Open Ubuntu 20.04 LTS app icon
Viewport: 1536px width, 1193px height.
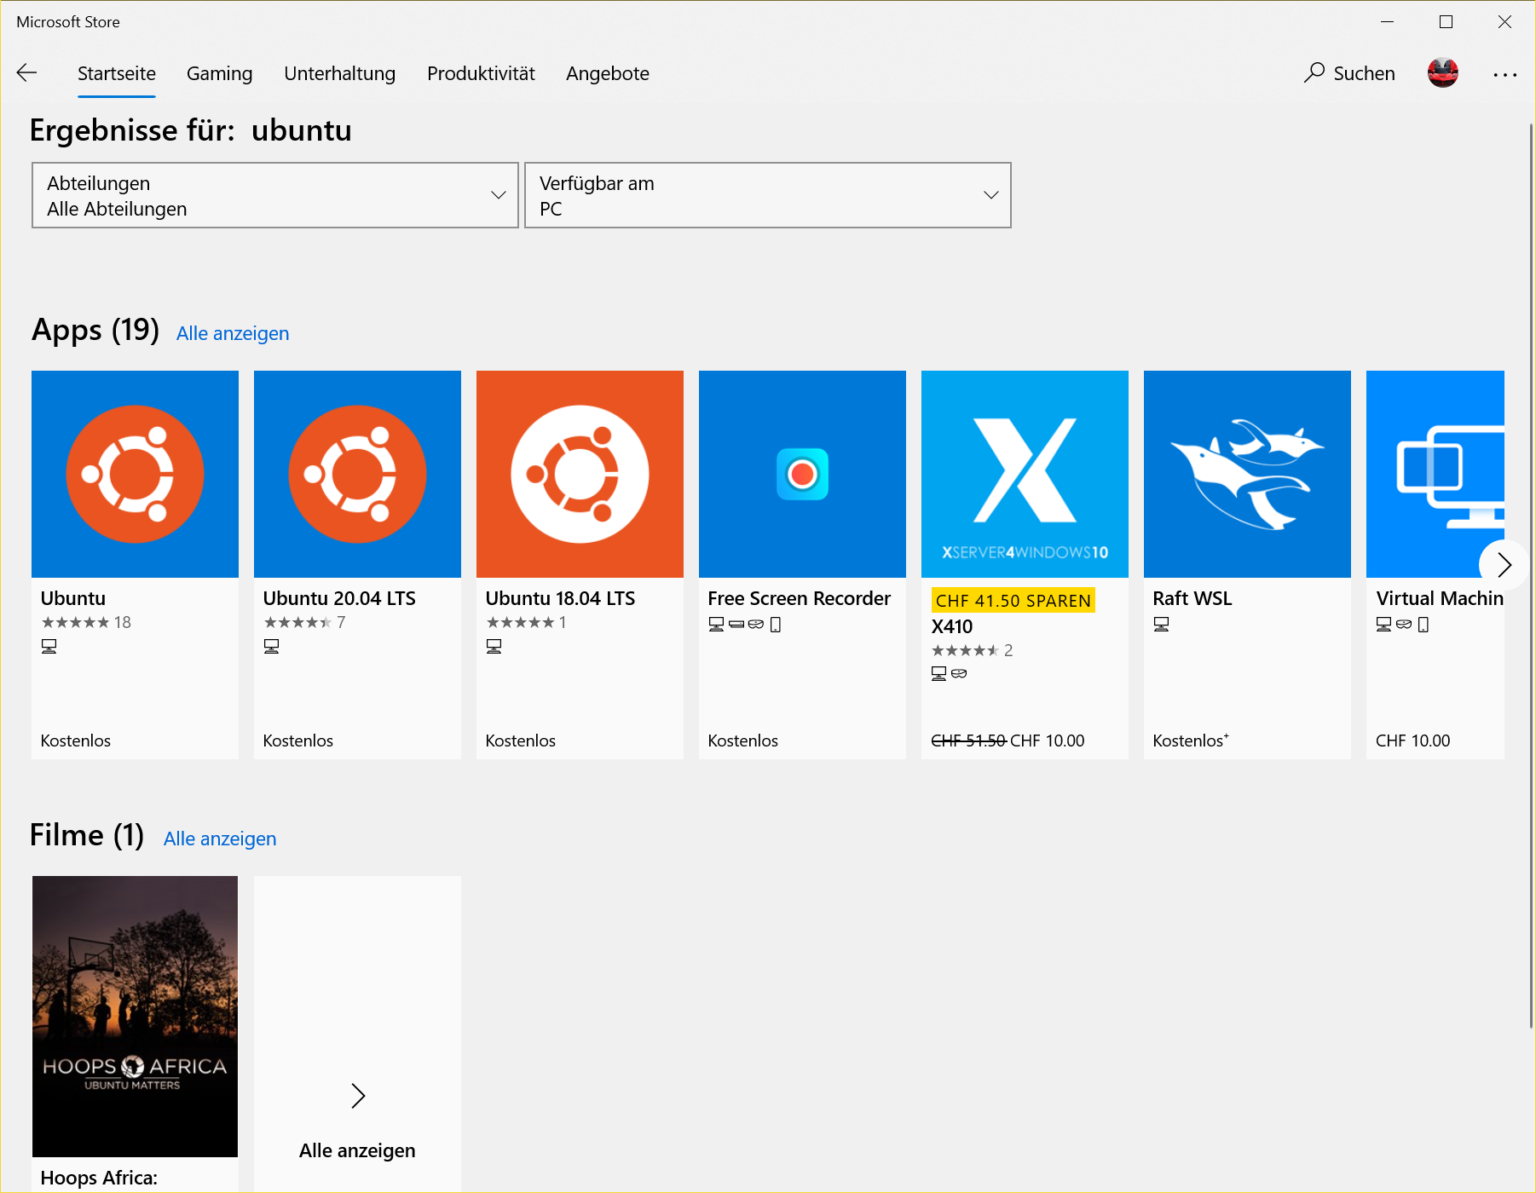coord(357,474)
